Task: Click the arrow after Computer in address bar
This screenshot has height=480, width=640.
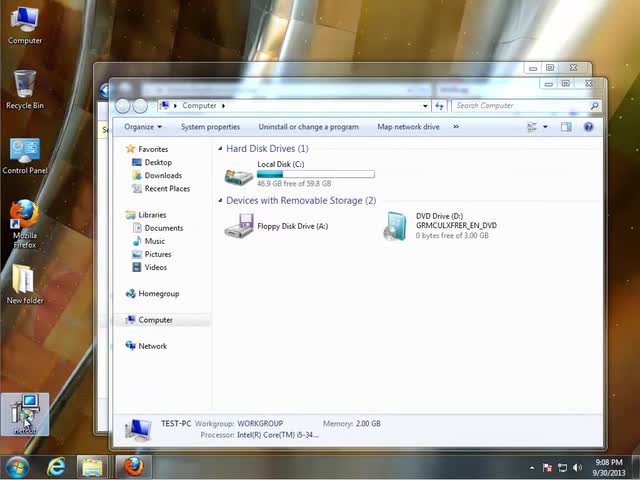Action: (x=223, y=106)
